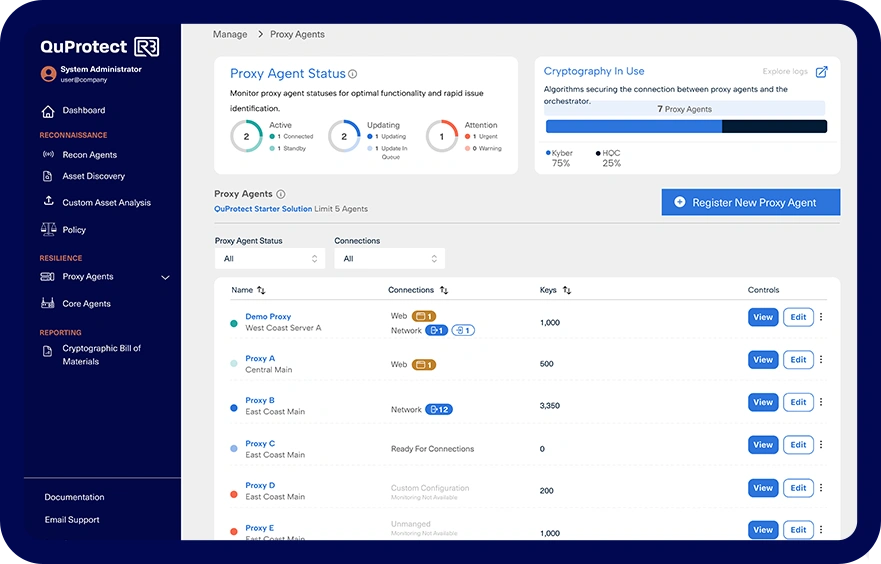Image resolution: width=881 pixels, height=564 pixels.
Task: Click the QuProtect R3 logo icon
Action: (x=147, y=47)
